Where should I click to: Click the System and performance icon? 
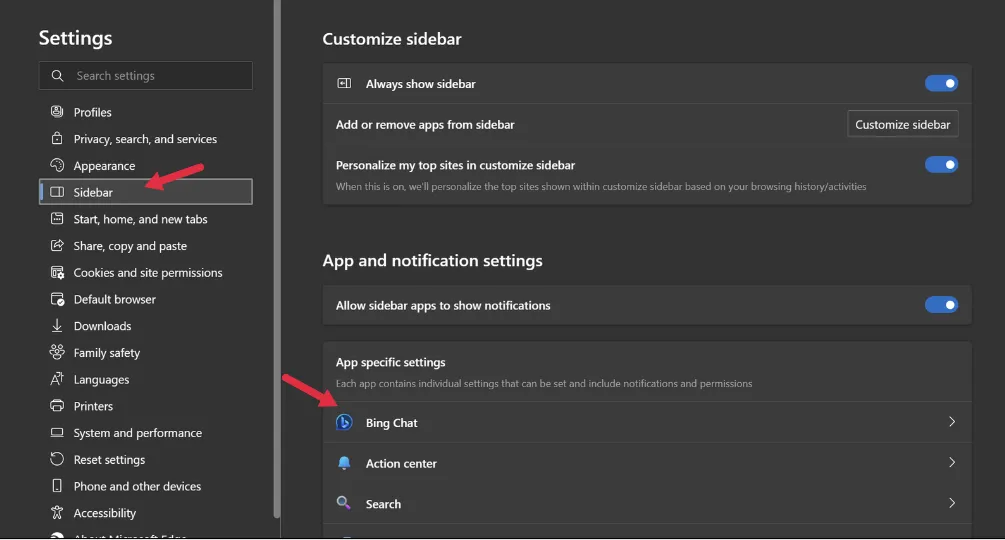click(x=57, y=432)
